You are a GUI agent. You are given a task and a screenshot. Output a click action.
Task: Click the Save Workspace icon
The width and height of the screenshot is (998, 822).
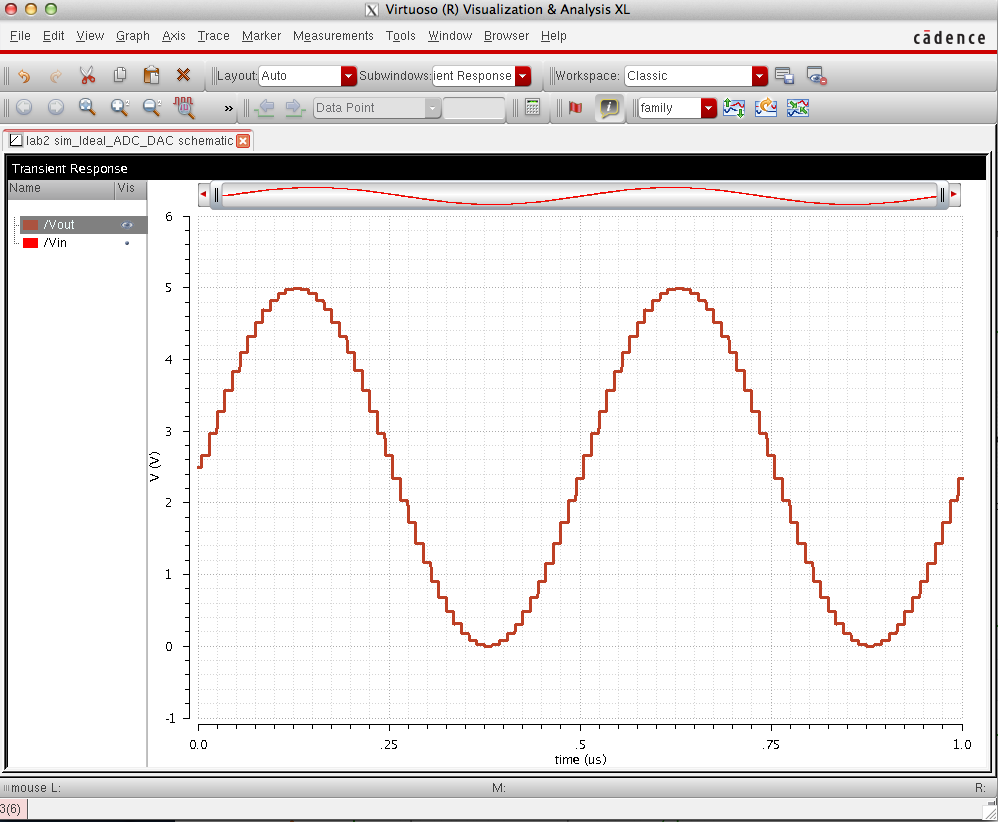784,76
